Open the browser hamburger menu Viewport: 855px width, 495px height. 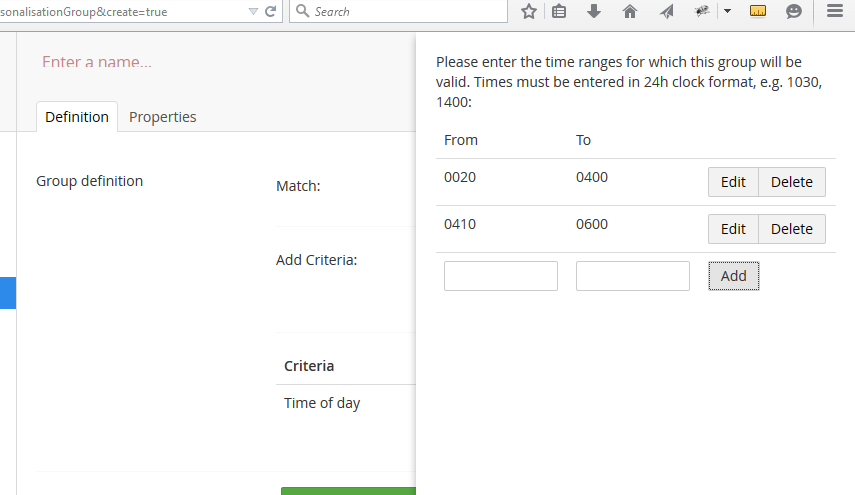(x=835, y=11)
